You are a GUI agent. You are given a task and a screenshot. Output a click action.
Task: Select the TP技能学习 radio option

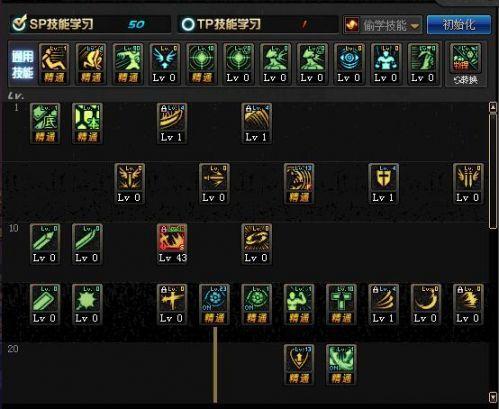click(188, 24)
